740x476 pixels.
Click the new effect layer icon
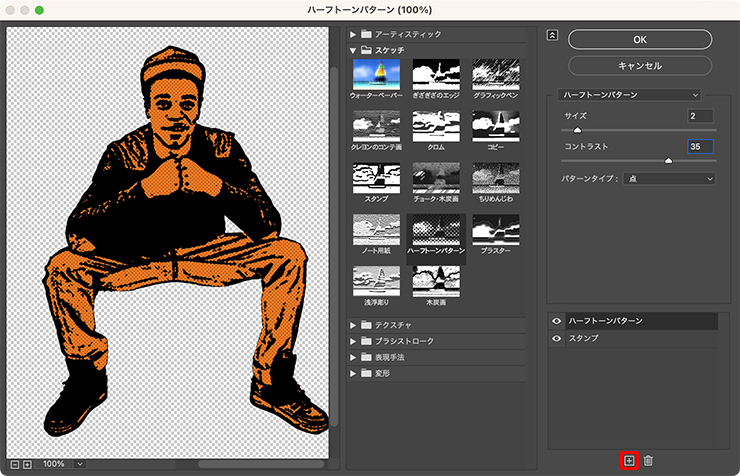pyautogui.click(x=629, y=460)
